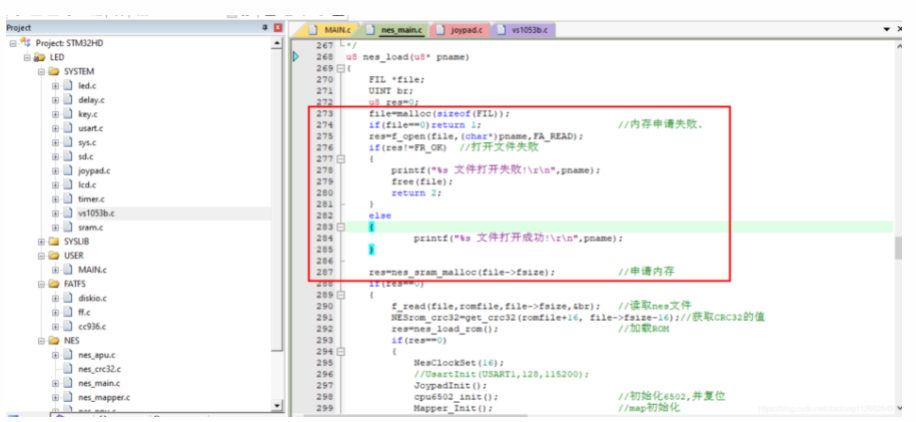This screenshot has height=422, width=916.
Task: Switch to the MAIN.c editor tab
Action: 329,30
